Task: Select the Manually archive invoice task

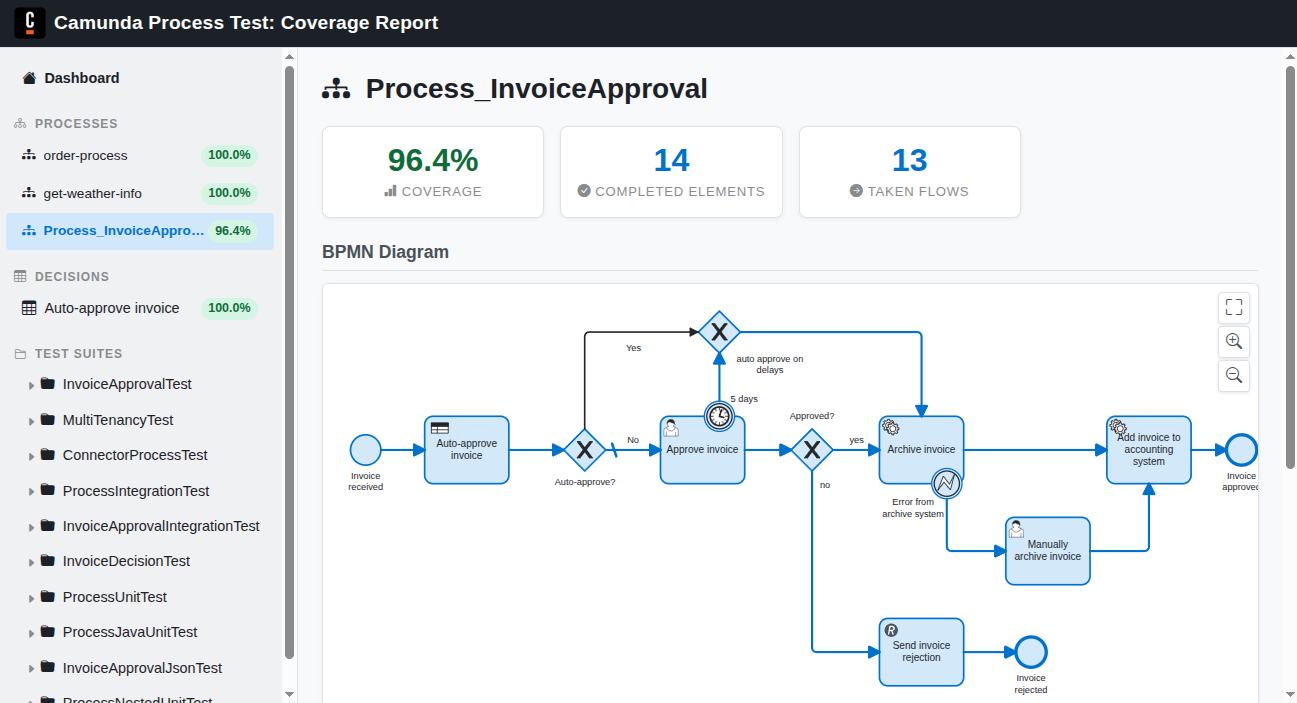Action: [1048, 551]
